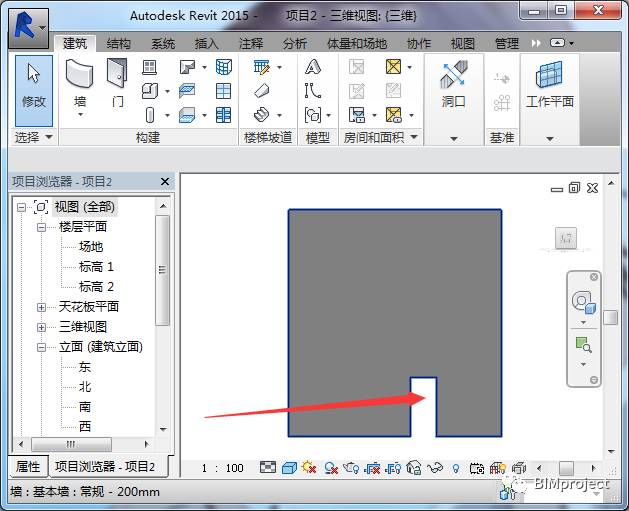Click the Curtain Grid icon
629x511 pixels.
click(x=223, y=91)
